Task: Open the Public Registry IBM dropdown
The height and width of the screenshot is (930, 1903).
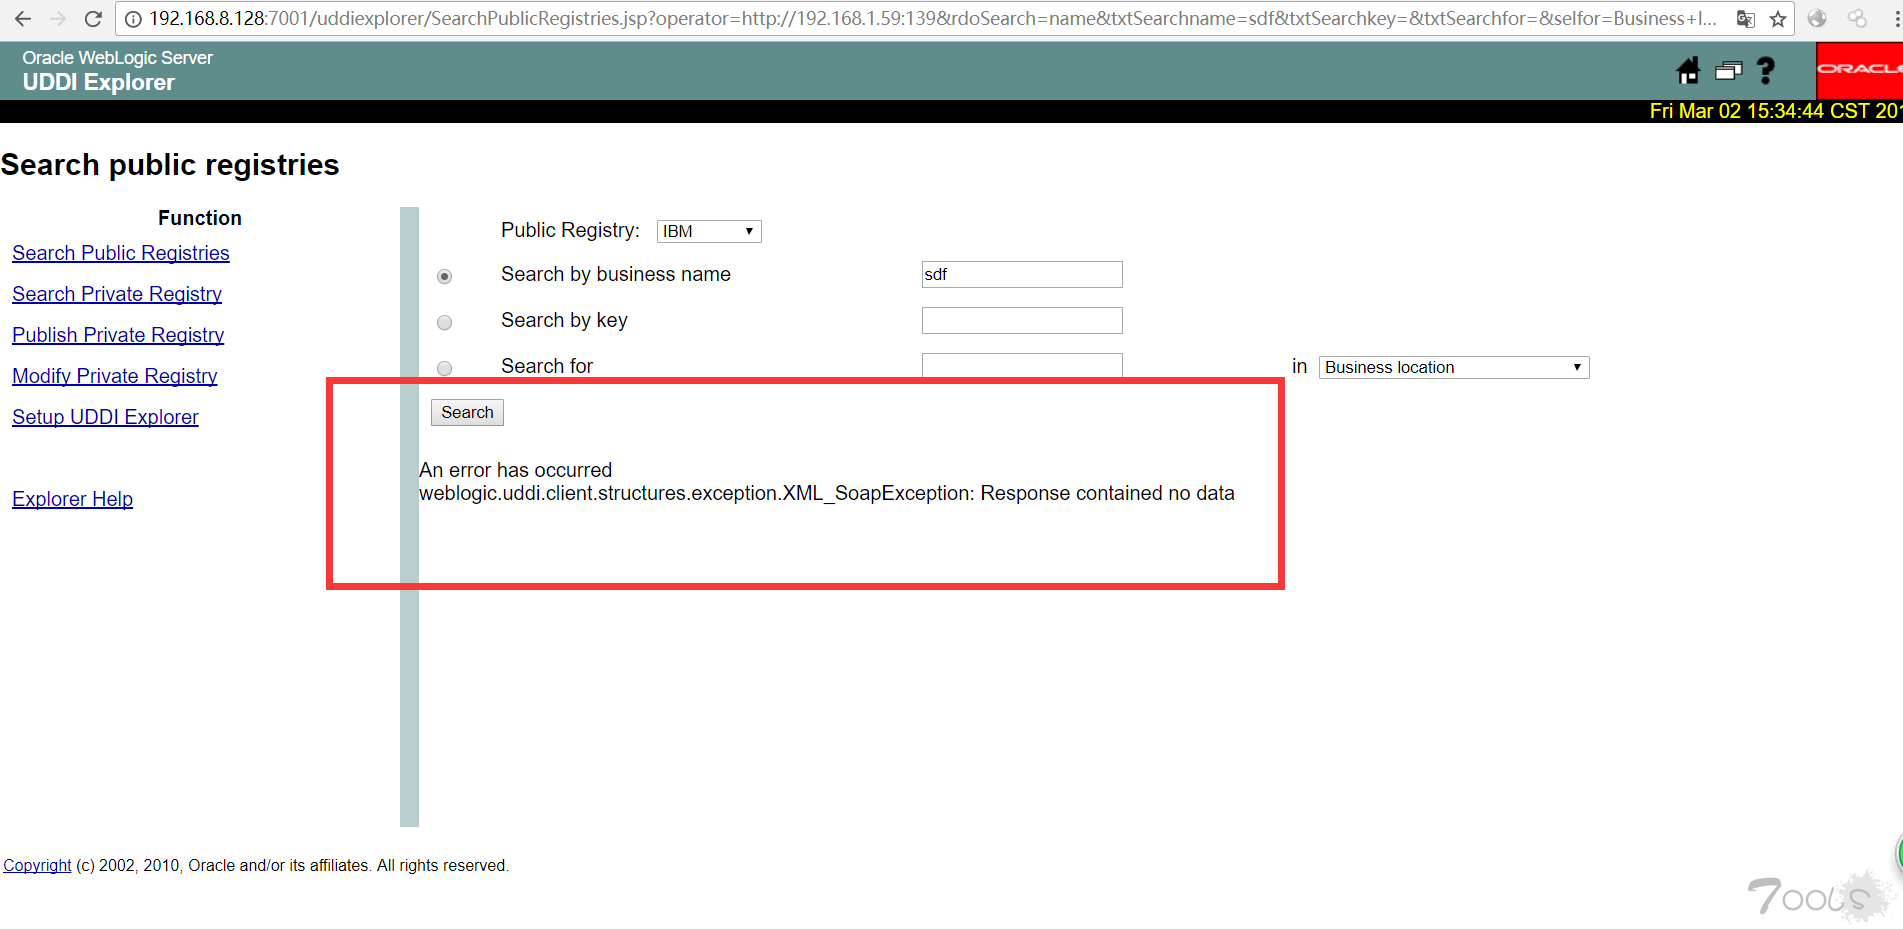Action: click(x=709, y=231)
